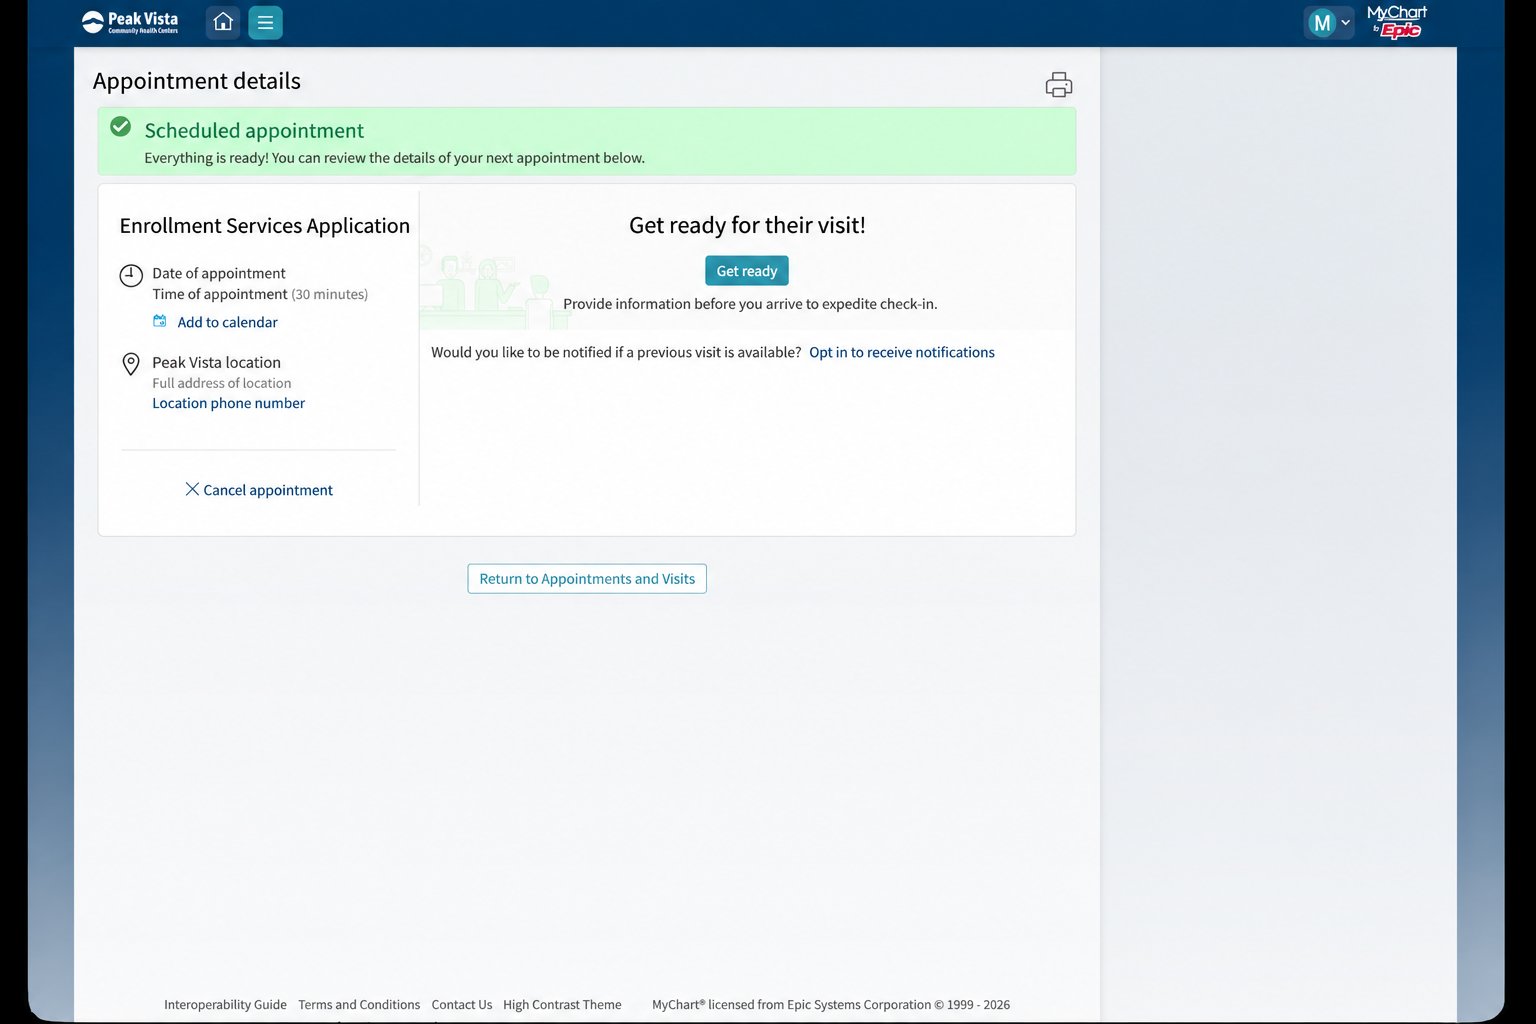Print the appointment details with printer icon
The width and height of the screenshot is (1536, 1024).
pos(1059,84)
